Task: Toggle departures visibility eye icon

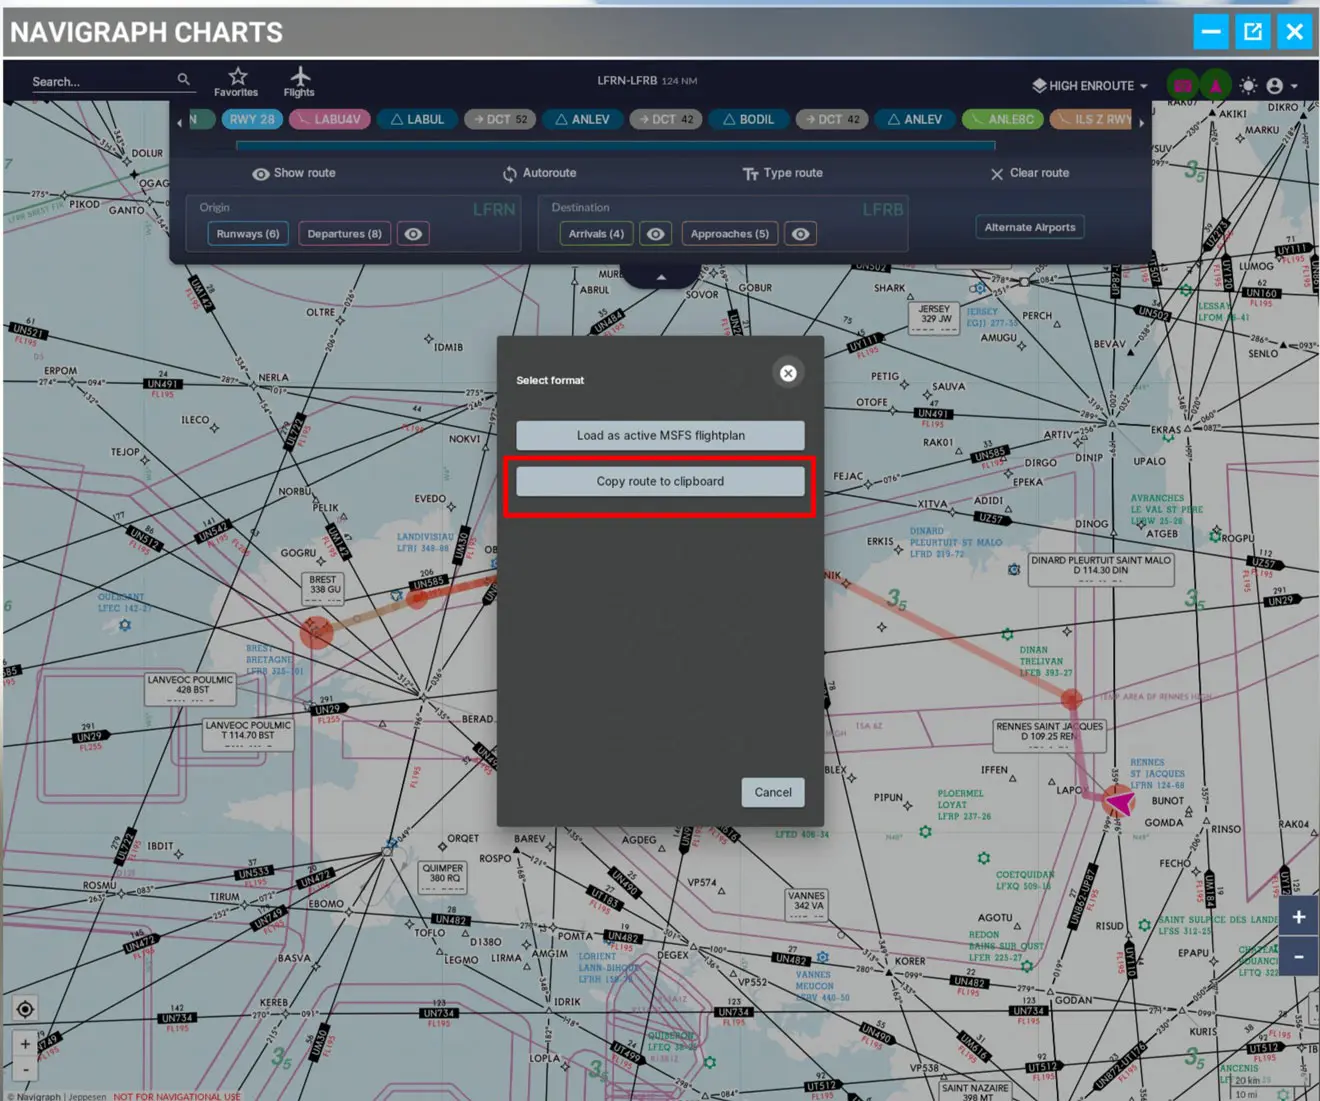Action: (x=413, y=234)
